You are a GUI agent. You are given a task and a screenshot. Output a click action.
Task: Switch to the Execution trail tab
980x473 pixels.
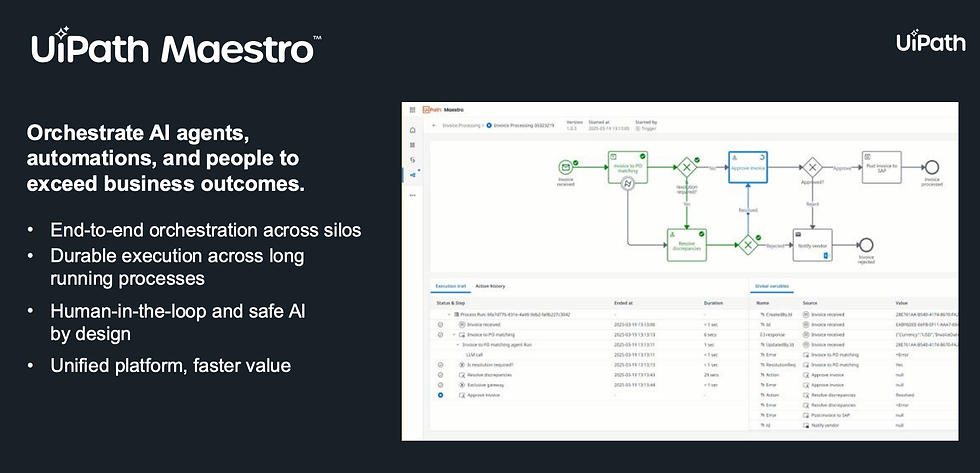click(451, 286)
